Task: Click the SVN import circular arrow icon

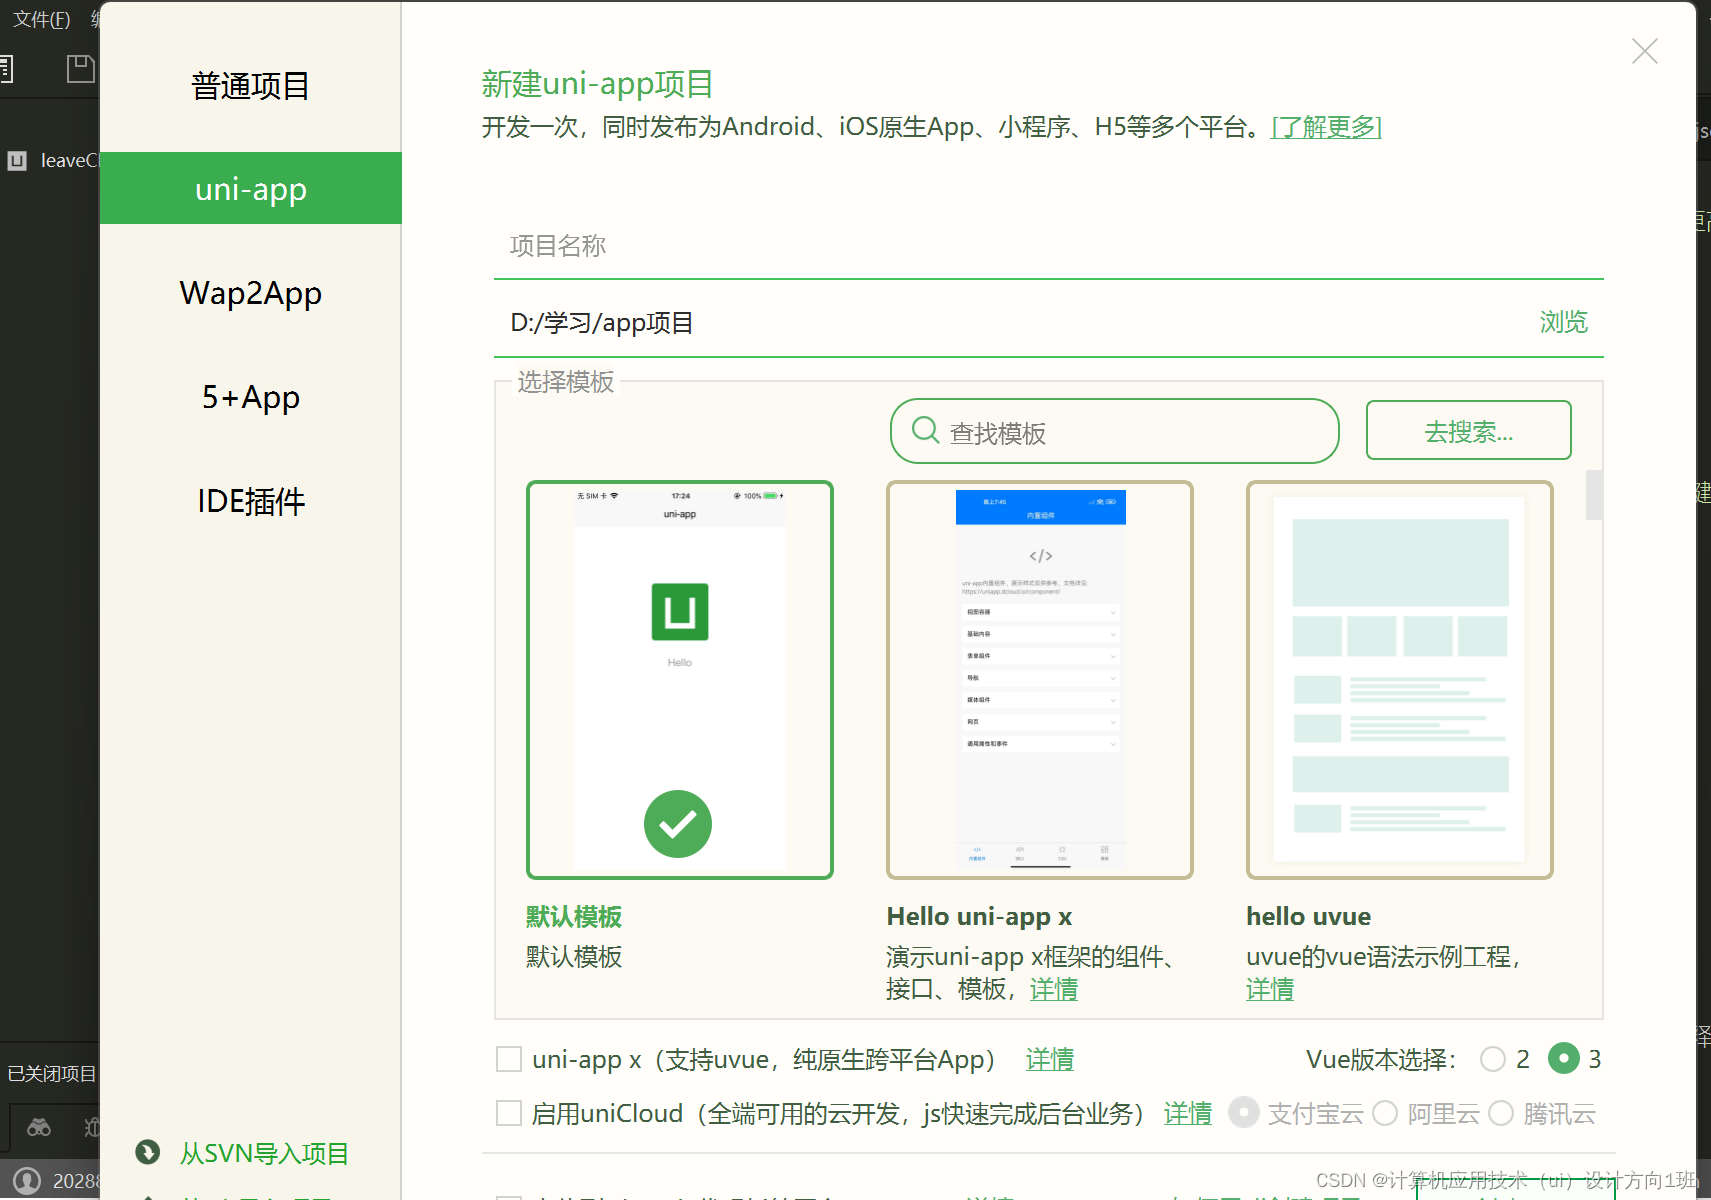Action: tap(147, 1153)
